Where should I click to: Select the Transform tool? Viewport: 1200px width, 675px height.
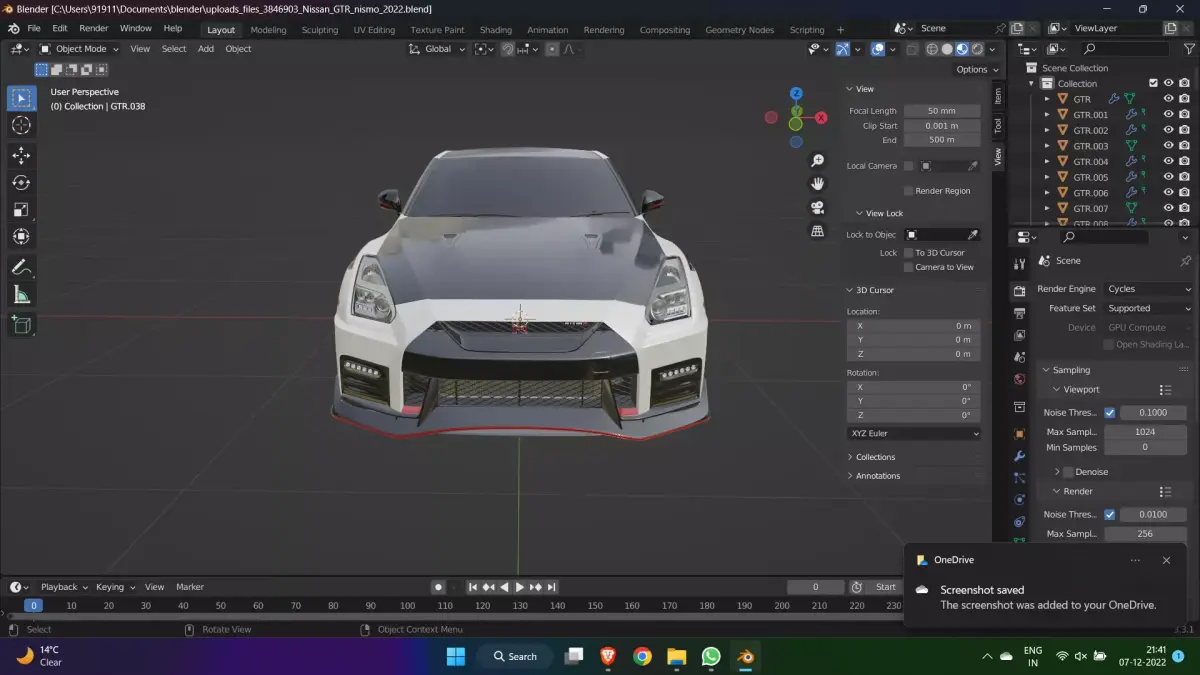tap(21, 236)
